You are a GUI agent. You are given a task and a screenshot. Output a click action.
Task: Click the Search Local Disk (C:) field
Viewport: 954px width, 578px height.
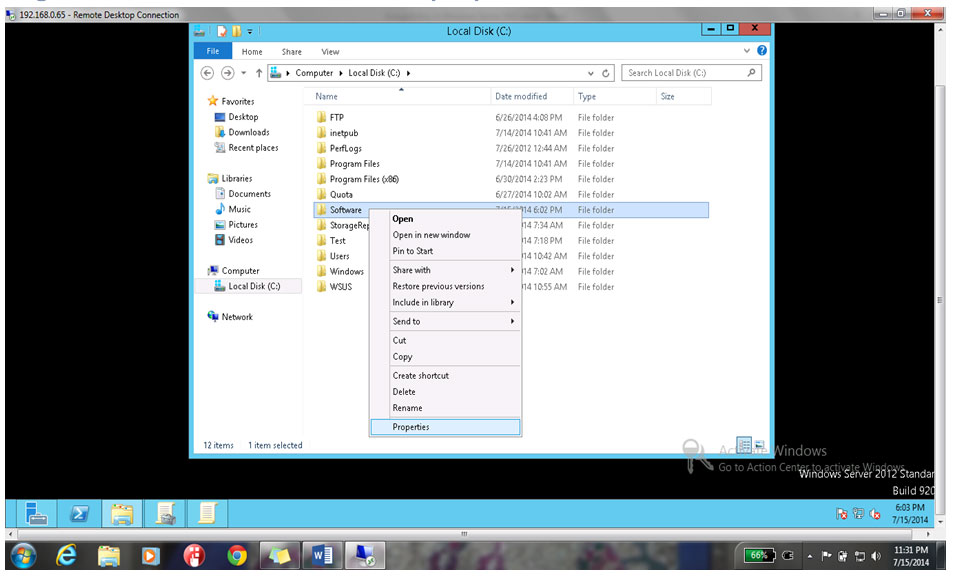pos(691,73)
